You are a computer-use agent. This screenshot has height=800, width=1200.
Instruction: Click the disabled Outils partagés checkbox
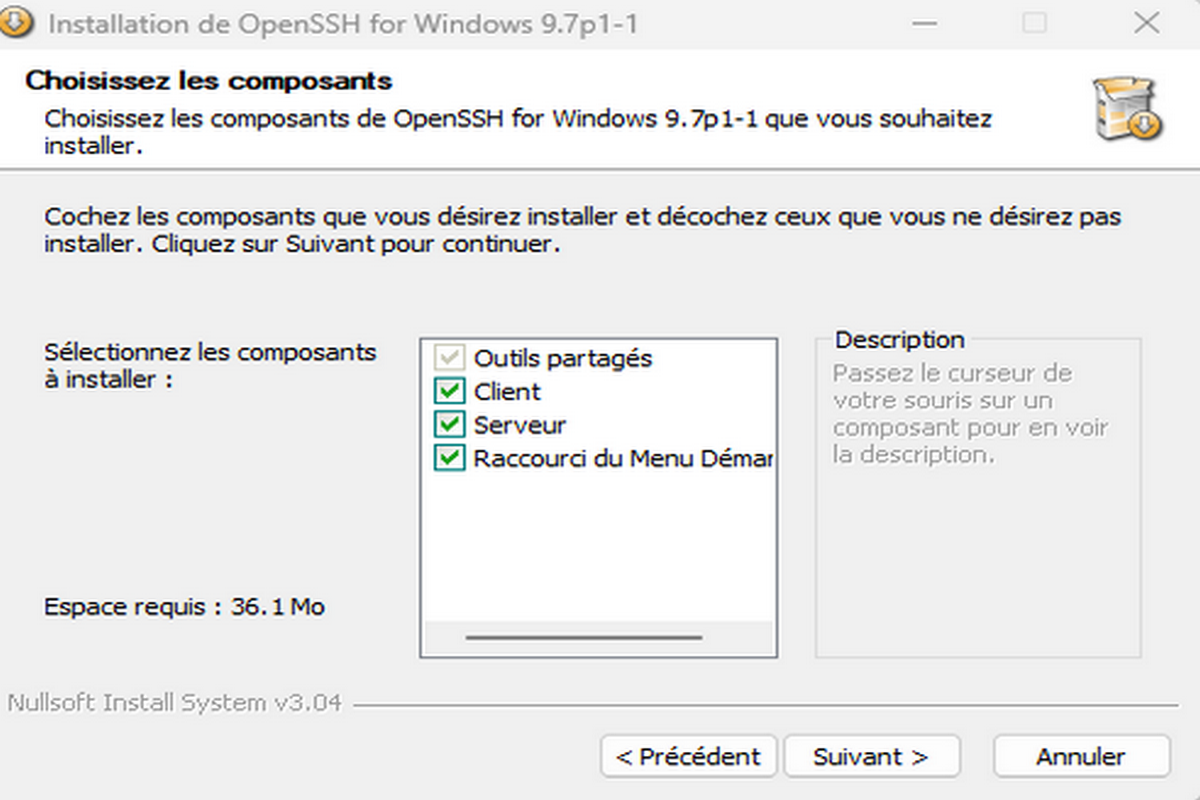click(449, 357)
